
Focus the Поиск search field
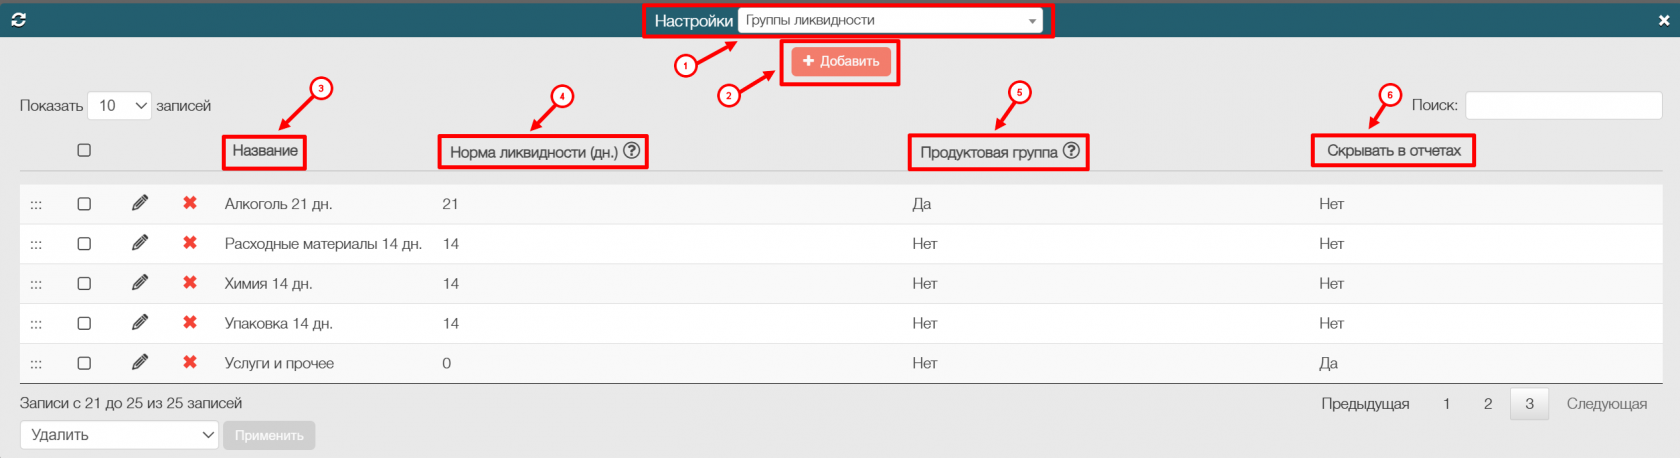pyautogui.click(x=1563, y=105)
